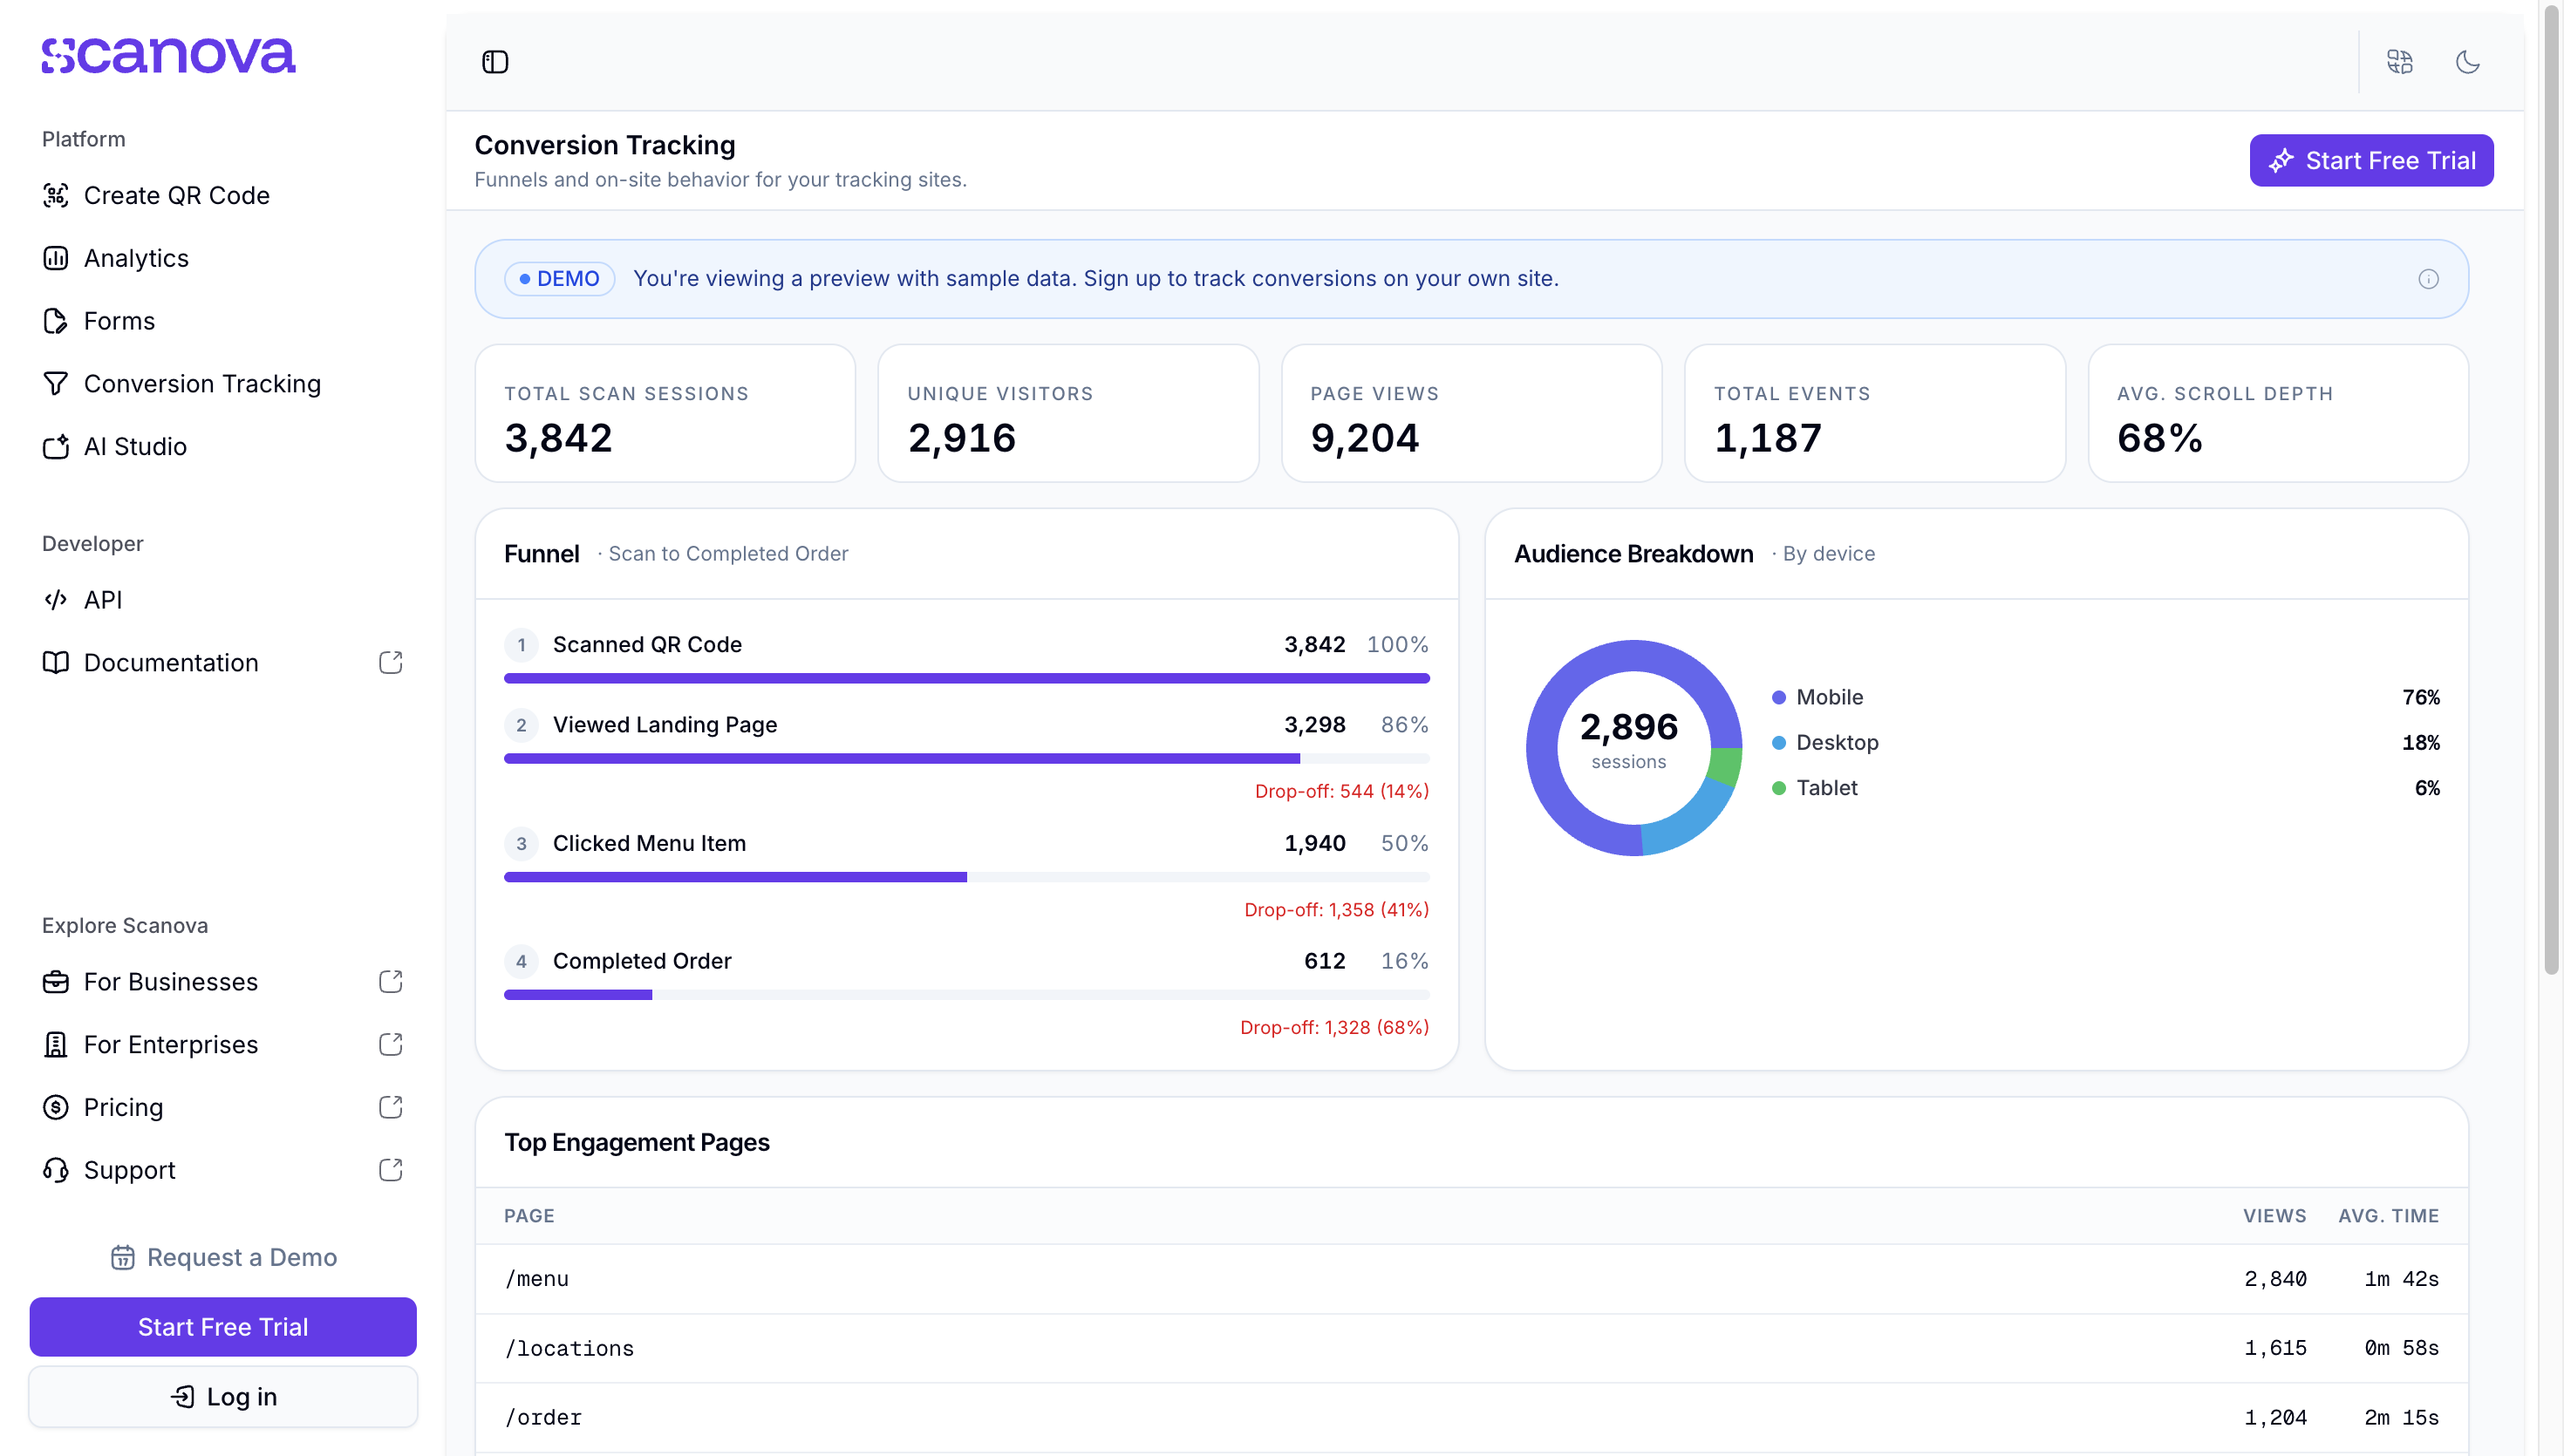Click the audience donut chart
This screenshot has width=2564, height=1456.
point(1634,748)
